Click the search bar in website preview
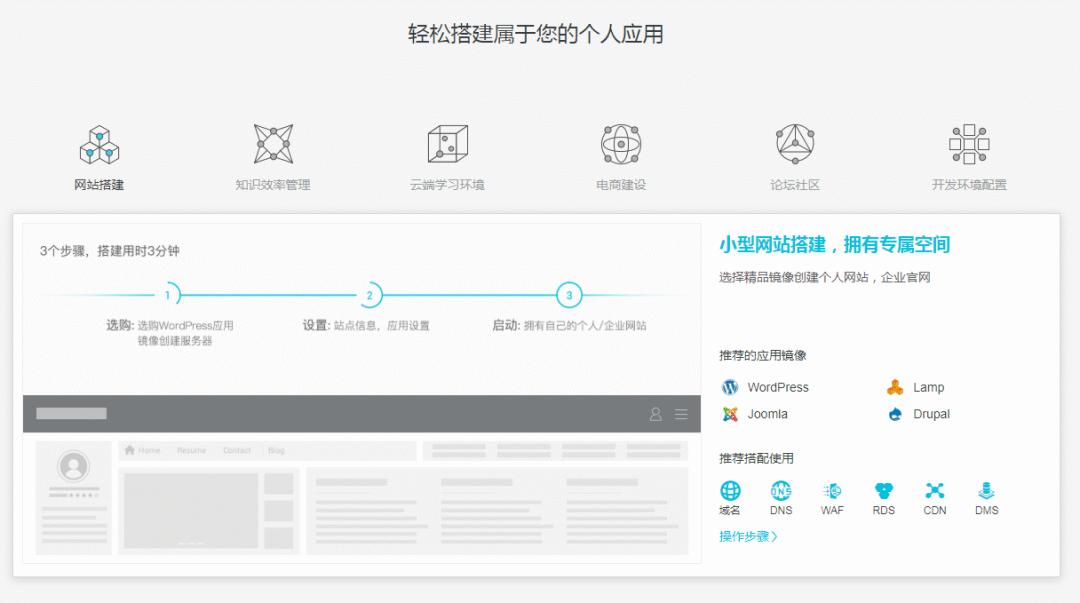Screen dimensions: 1080x603 pyautogui.click(x=68, y=413)
